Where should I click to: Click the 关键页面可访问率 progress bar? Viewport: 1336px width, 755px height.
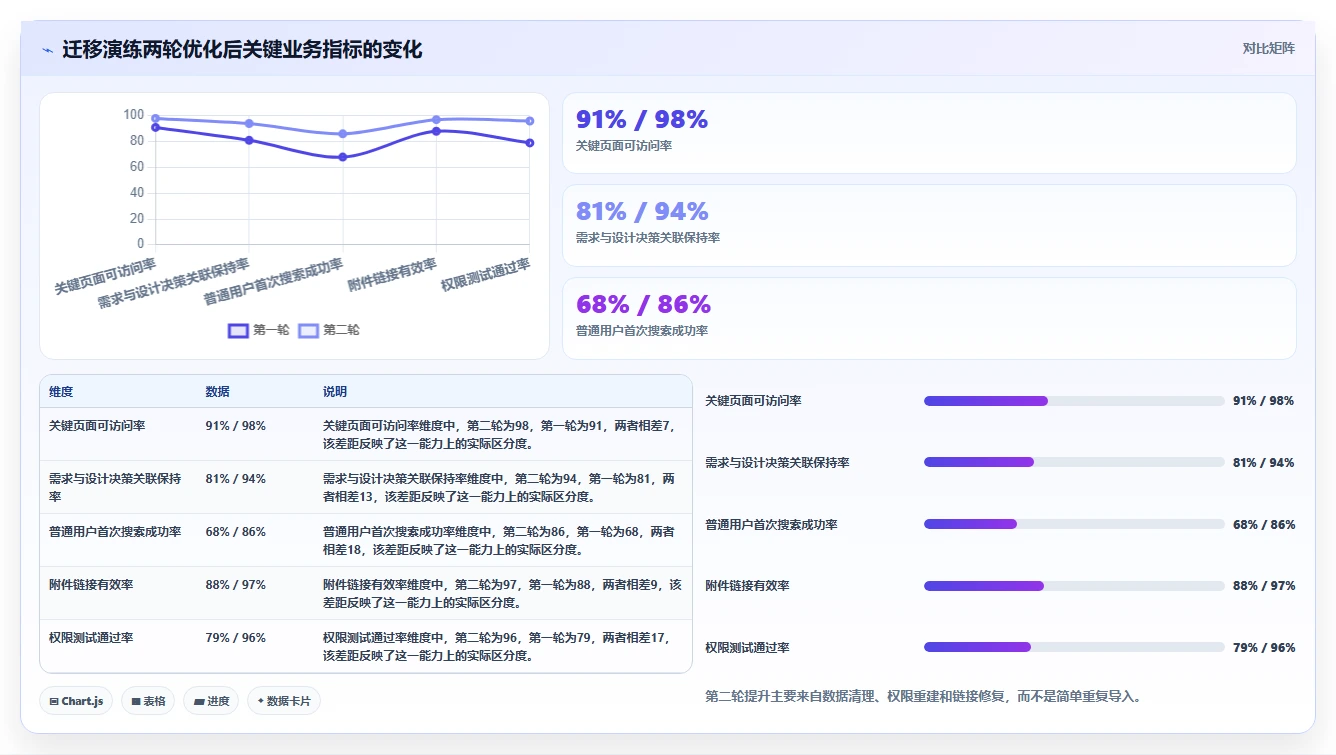1074,401
